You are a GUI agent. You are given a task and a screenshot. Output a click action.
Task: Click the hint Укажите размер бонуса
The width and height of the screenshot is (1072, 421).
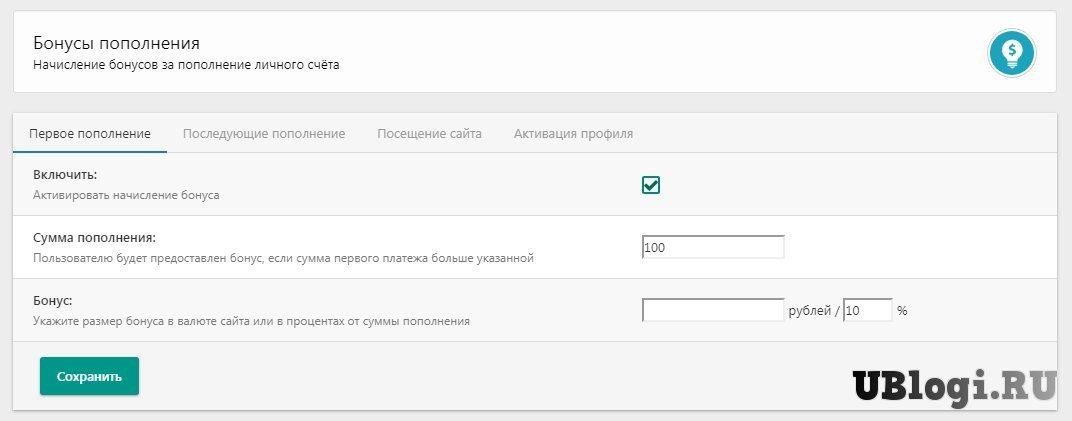point(251,321)
